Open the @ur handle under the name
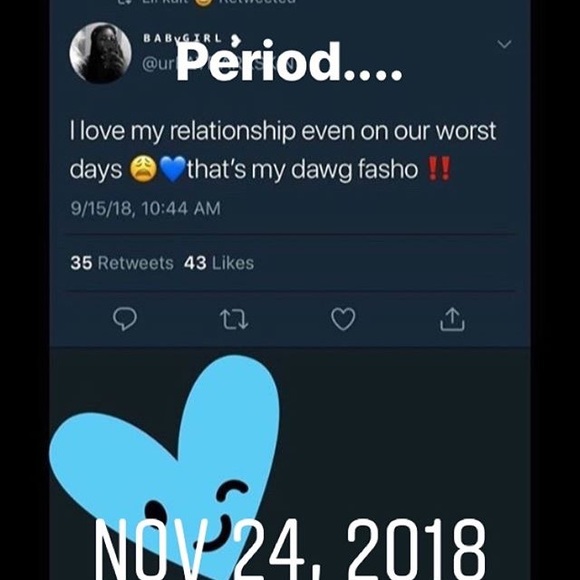The width and height of the screenshot is (580, 580). click(x=159, y=64)
